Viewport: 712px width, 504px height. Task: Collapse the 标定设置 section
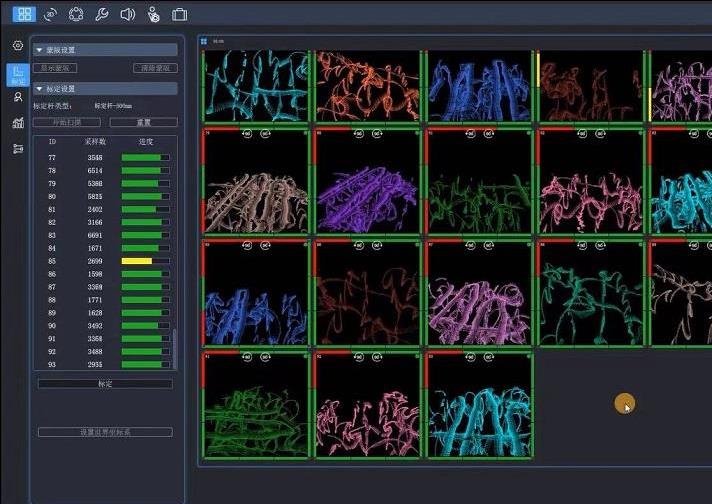pos(40,89)
